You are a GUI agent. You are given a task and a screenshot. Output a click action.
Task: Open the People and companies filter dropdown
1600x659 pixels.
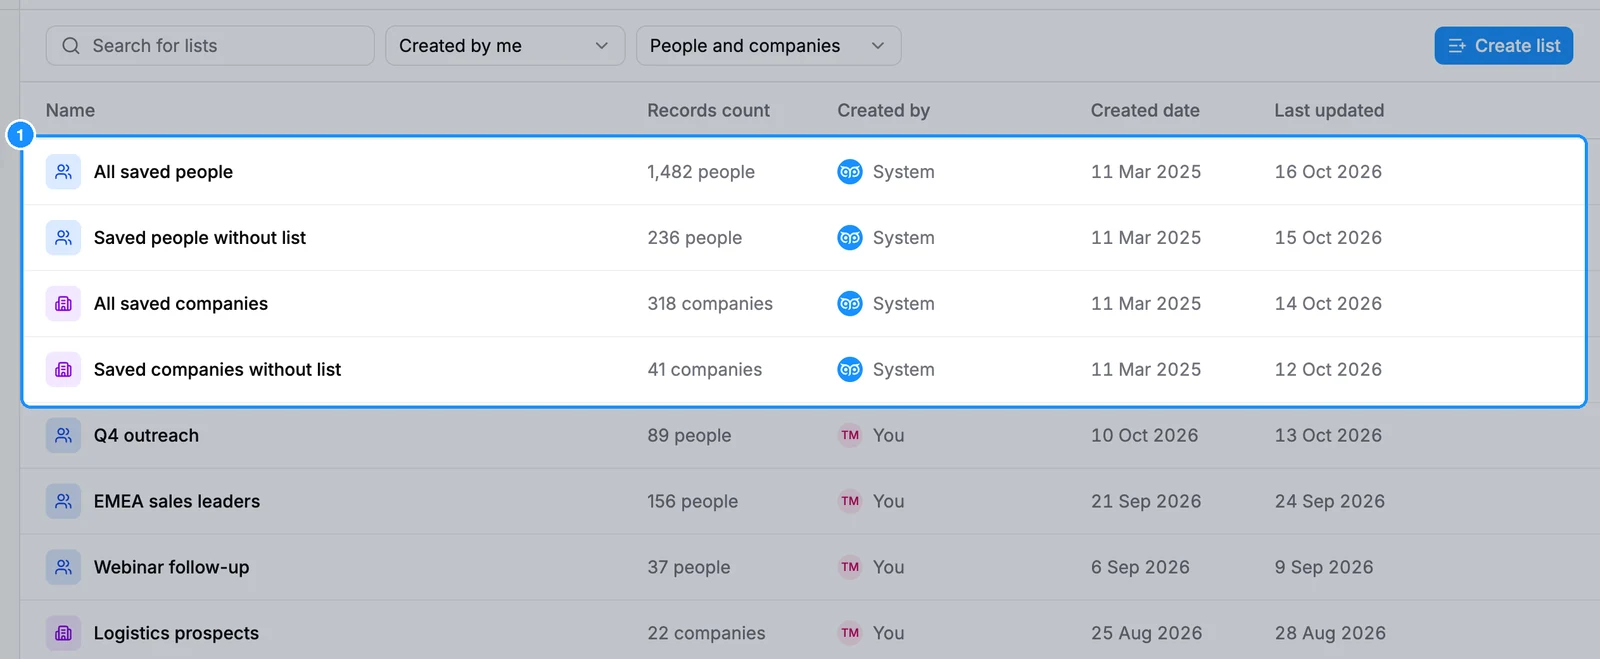click(769, 46)
